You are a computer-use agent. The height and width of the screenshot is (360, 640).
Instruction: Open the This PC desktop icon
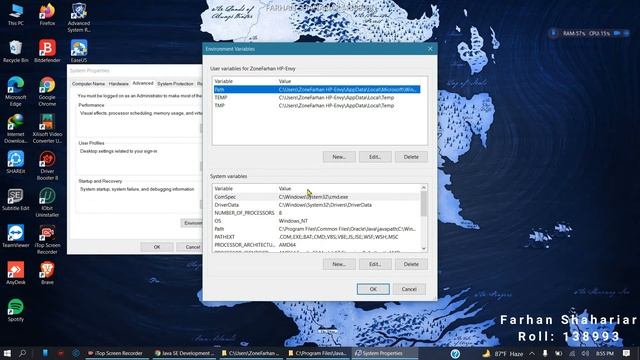click(x=16, y=14)
